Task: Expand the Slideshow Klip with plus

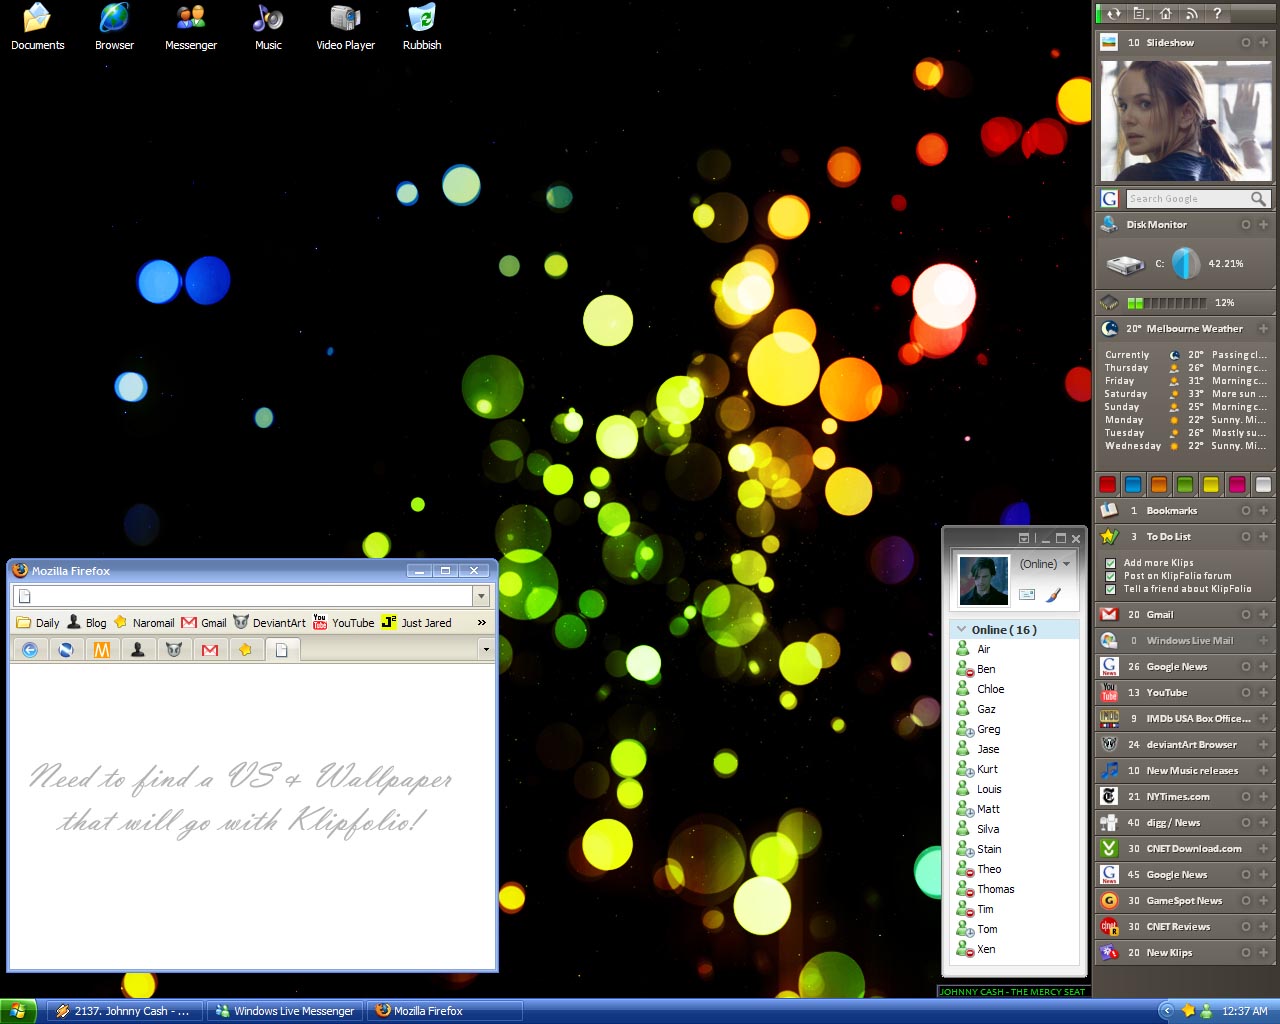Action: [1263, 42]
